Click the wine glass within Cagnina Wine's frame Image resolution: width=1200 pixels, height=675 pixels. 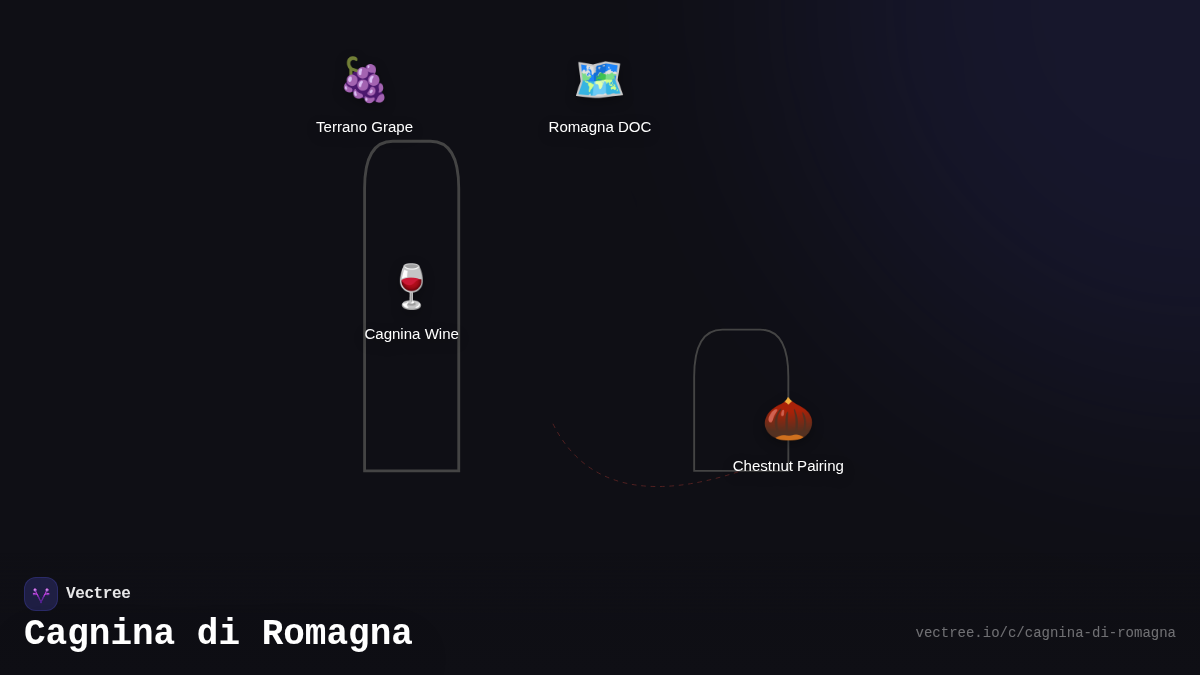(411, 286)
